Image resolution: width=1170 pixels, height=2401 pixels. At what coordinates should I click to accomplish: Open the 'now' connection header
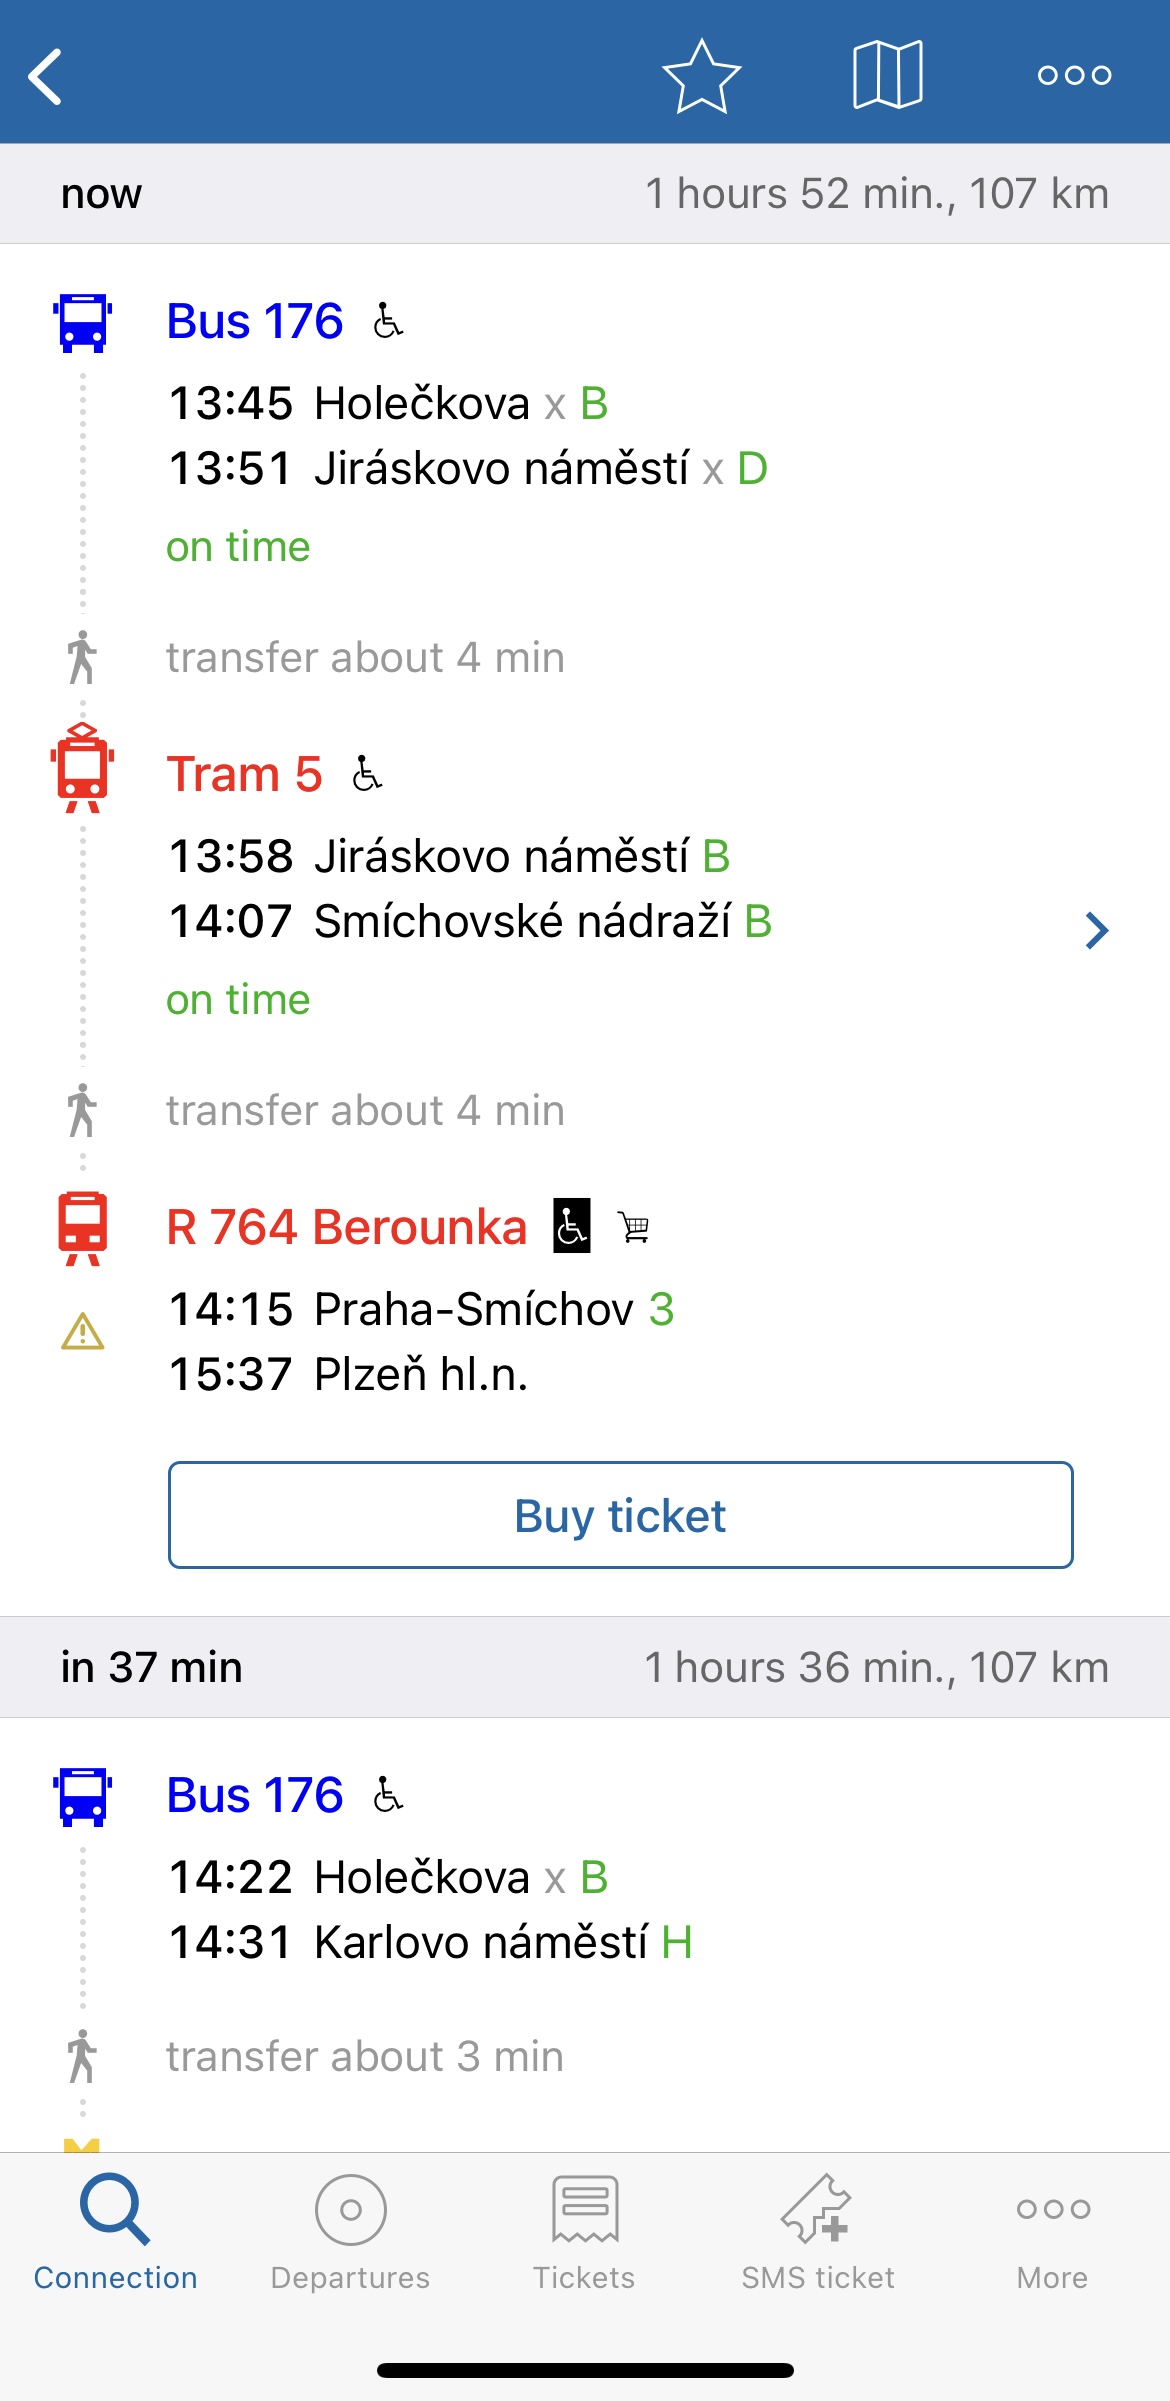click(585, 194)
